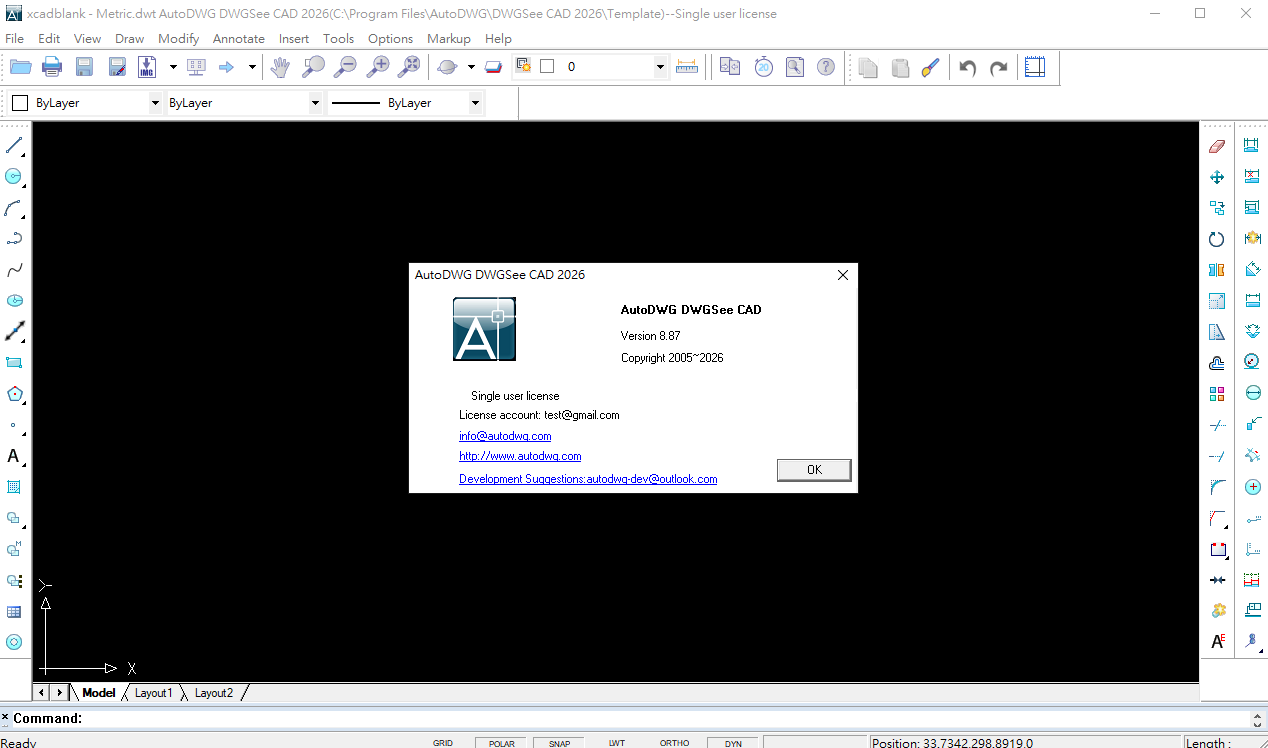Expand the dropdown arrow beside the blue arrow icon
The image size is (1268, 748).
pos(252,67)
